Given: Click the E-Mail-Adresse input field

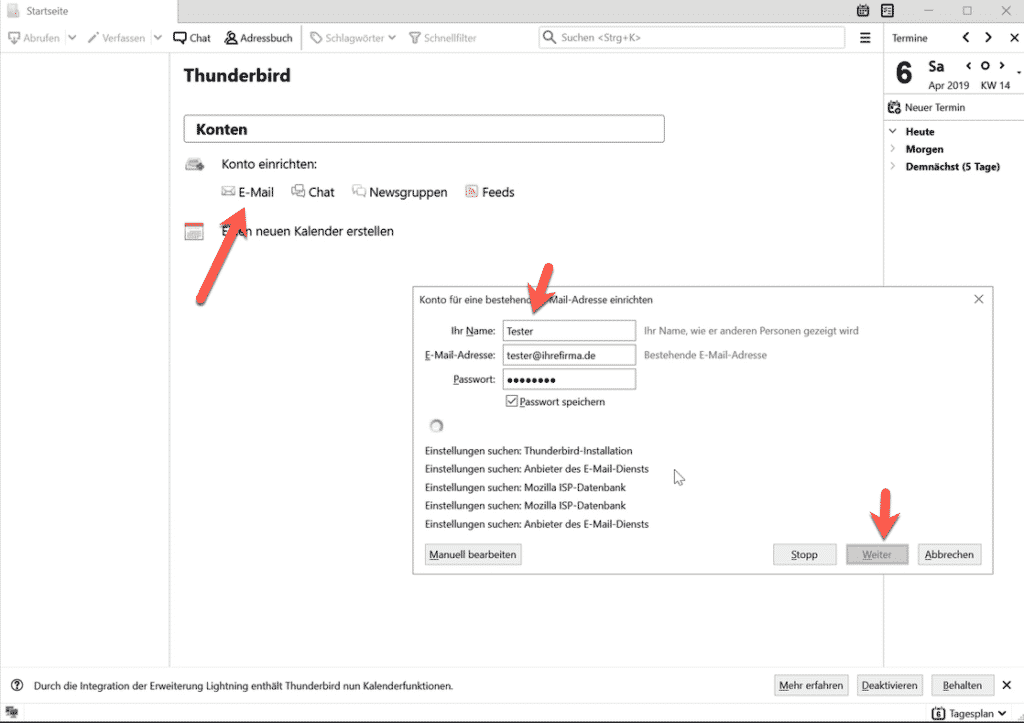Looking at the screenshot, I should pos(569,355).
